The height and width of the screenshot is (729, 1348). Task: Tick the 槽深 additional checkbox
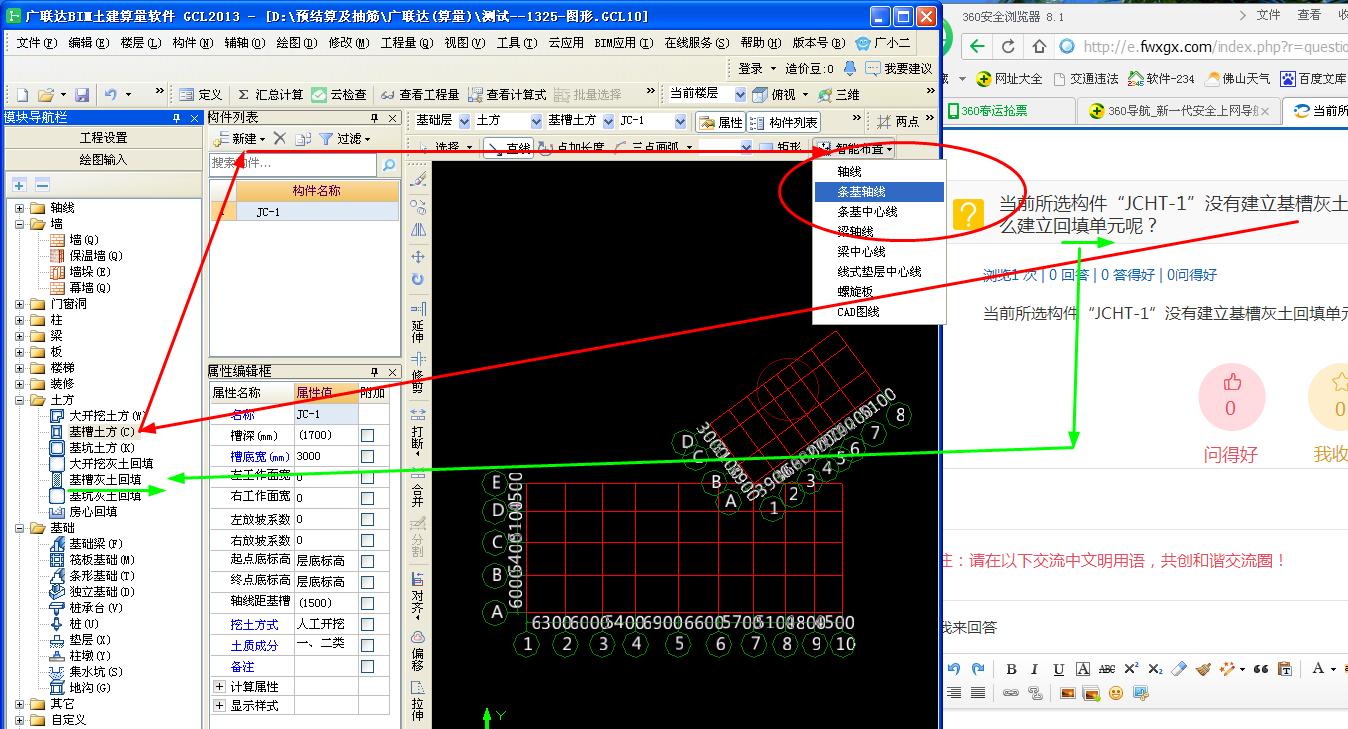coord(368,436)
